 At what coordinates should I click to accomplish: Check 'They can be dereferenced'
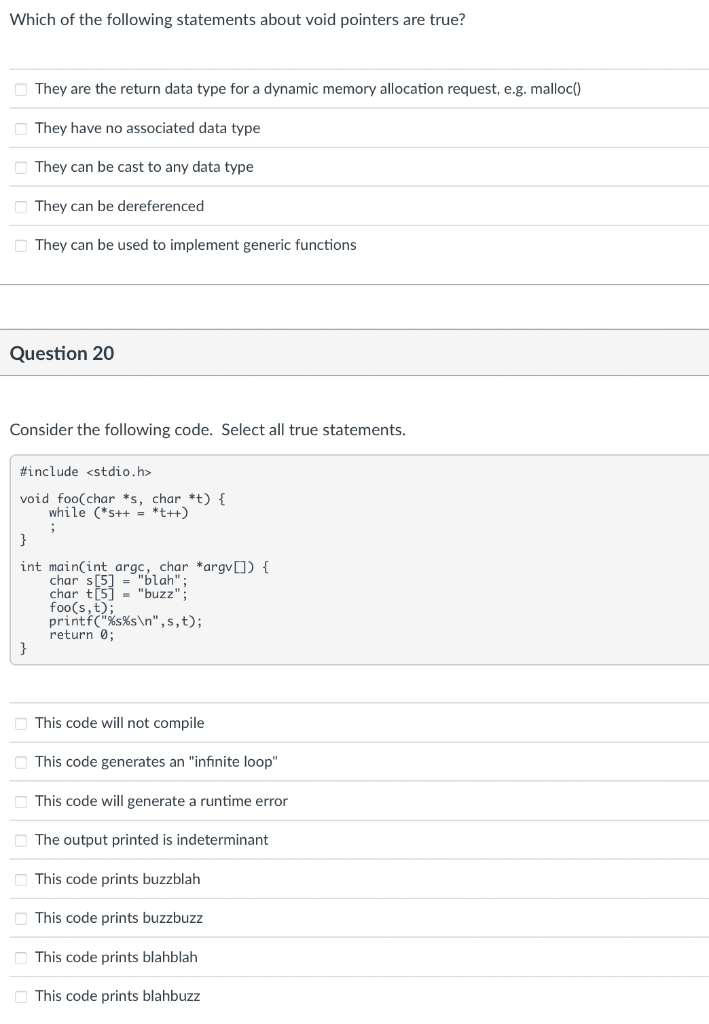click(x=20, y=206)
